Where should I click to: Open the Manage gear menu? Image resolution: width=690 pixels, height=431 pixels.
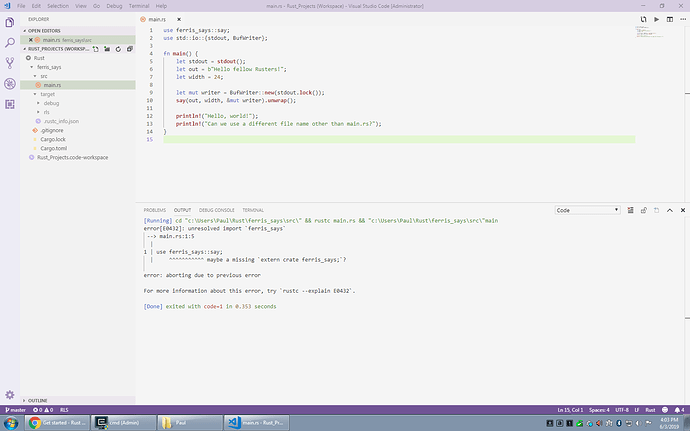(x=10, y=394)
